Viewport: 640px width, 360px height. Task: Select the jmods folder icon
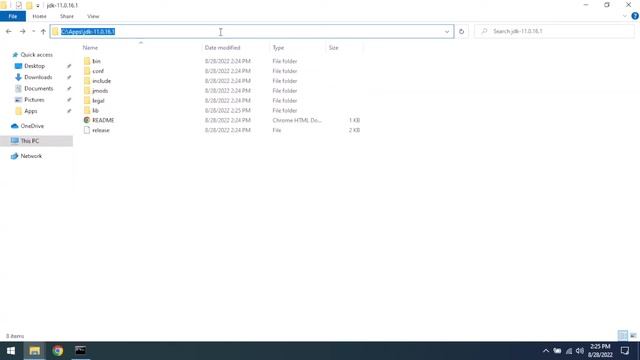87,91
